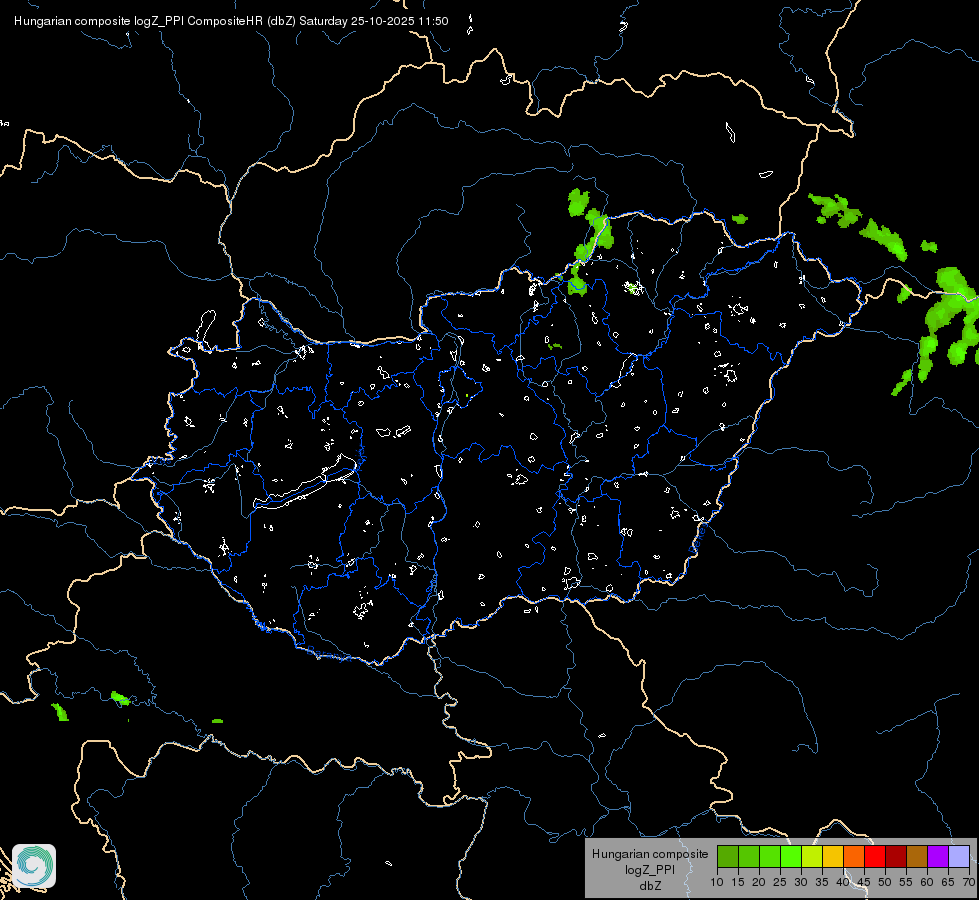The height and width of the screenshot is (900, 979).
Task: Click the 55–60 dBZ brown legend swatch
Action: 917,856
